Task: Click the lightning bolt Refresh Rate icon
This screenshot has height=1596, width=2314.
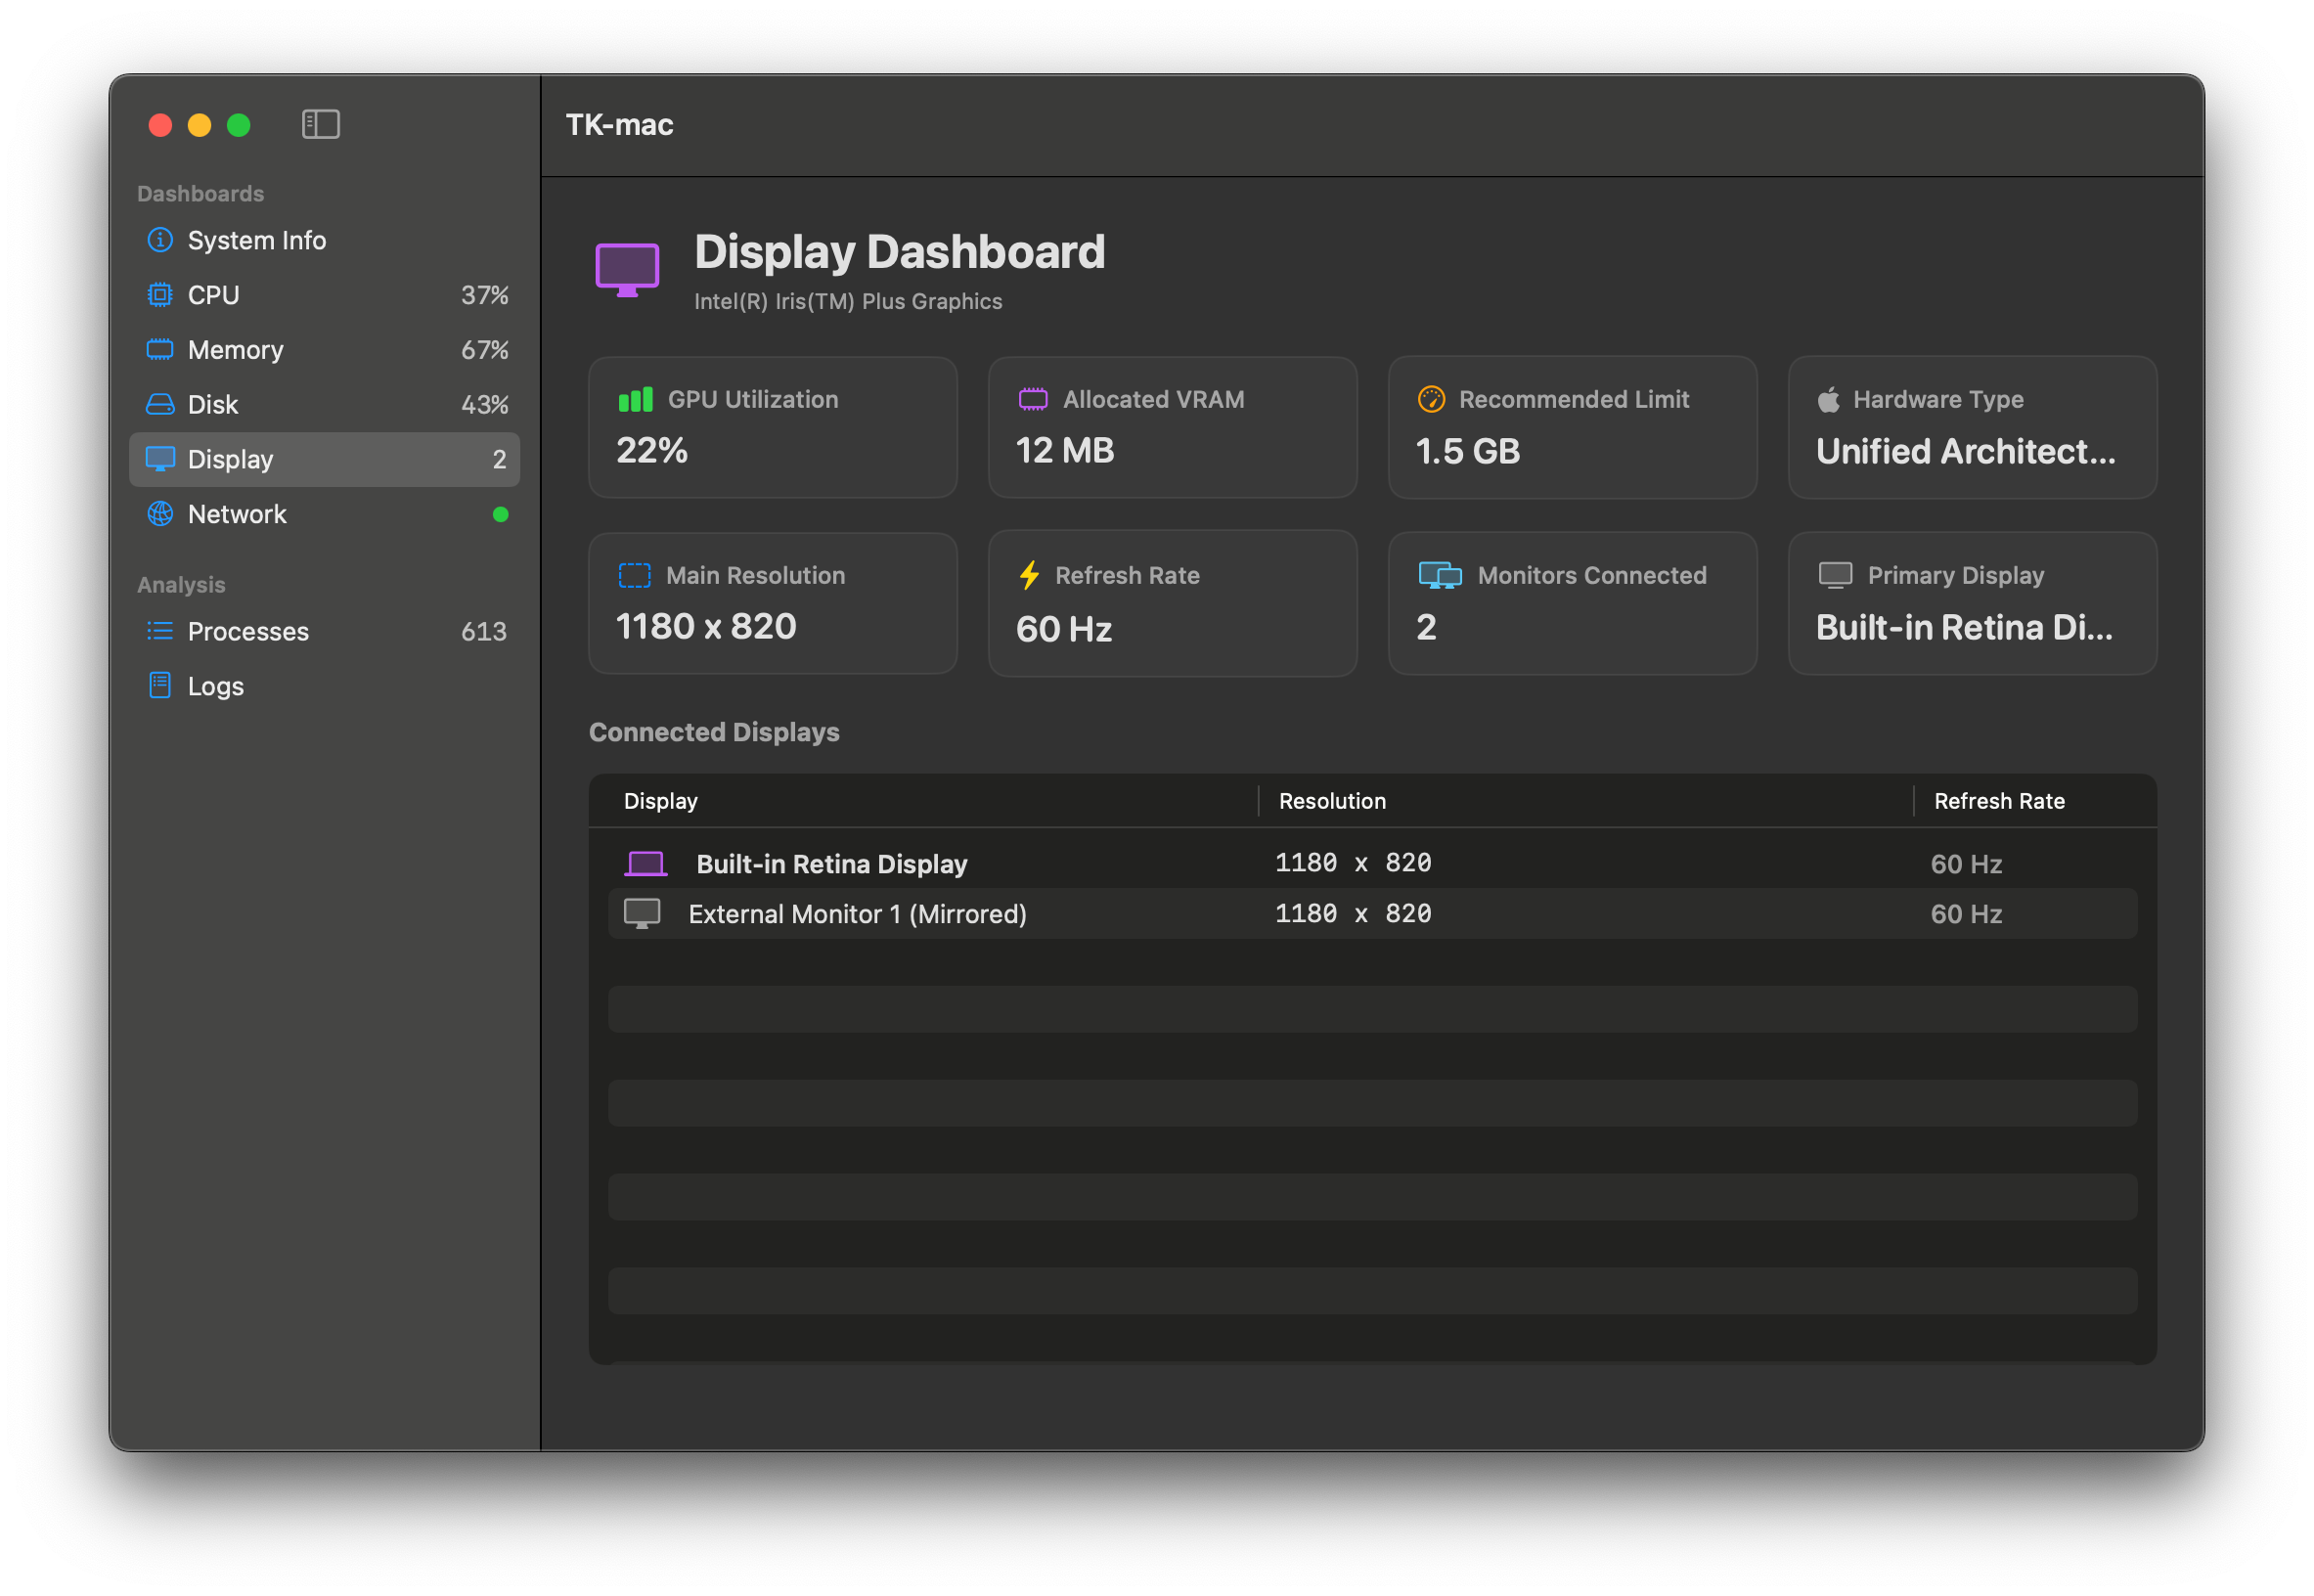Action: [x=1029, y=575]
